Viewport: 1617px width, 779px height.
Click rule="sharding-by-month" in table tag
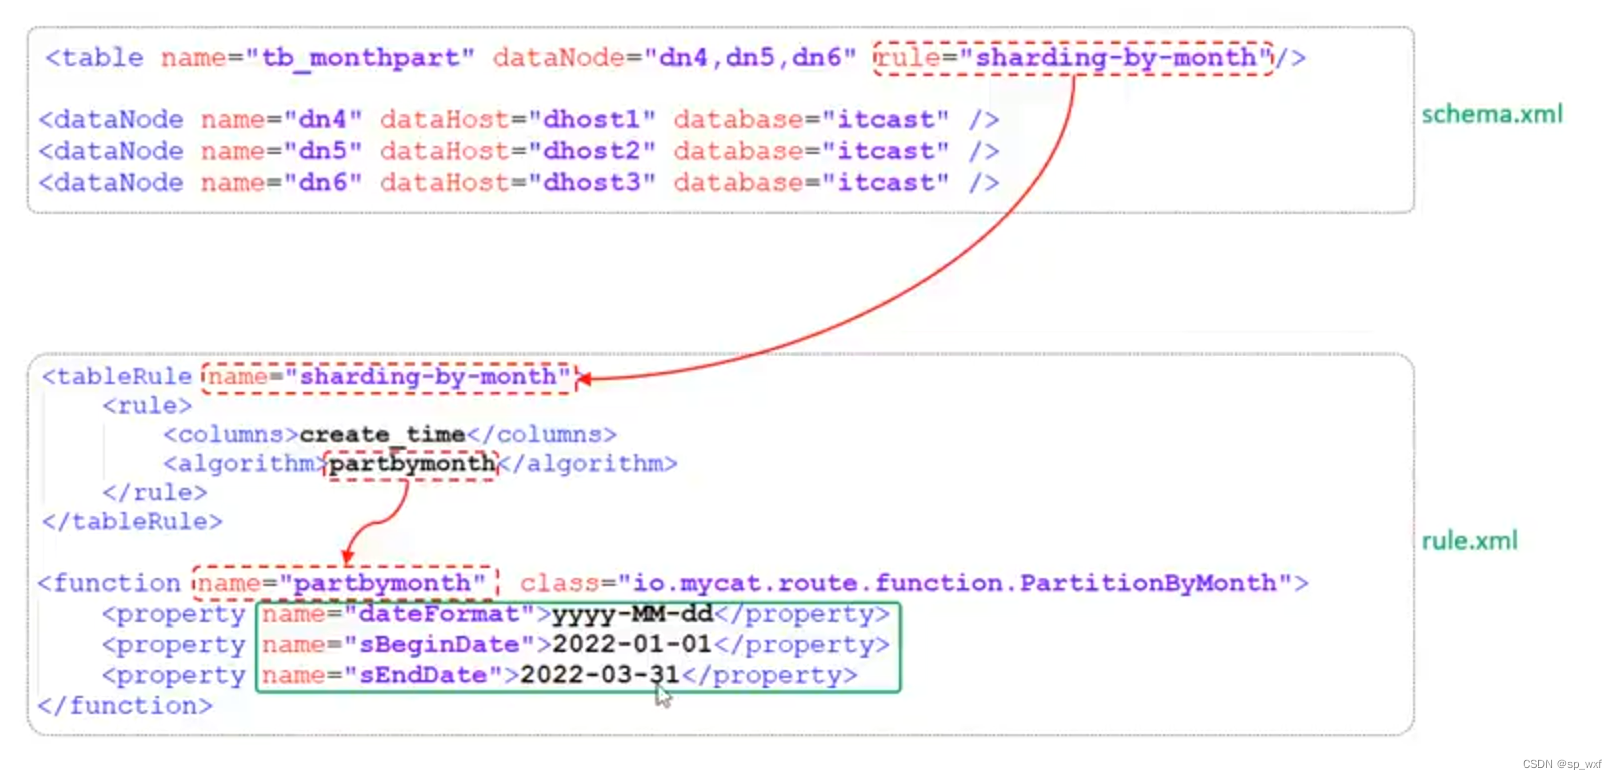(1074, 58)
